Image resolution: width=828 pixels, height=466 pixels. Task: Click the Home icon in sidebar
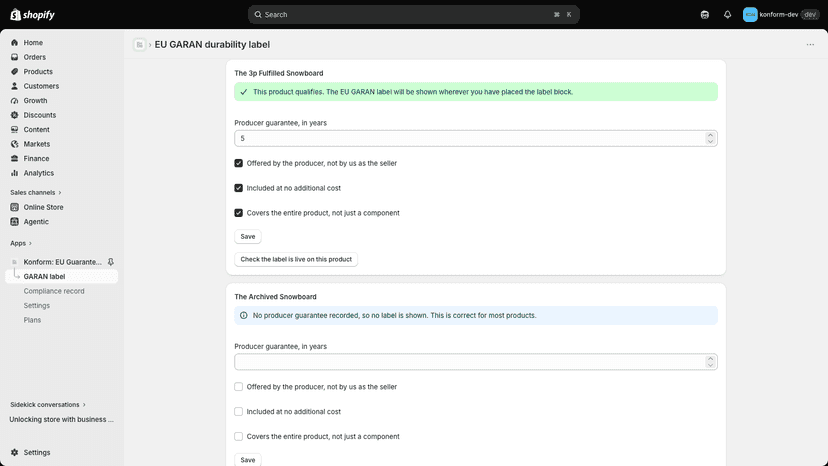14,43
